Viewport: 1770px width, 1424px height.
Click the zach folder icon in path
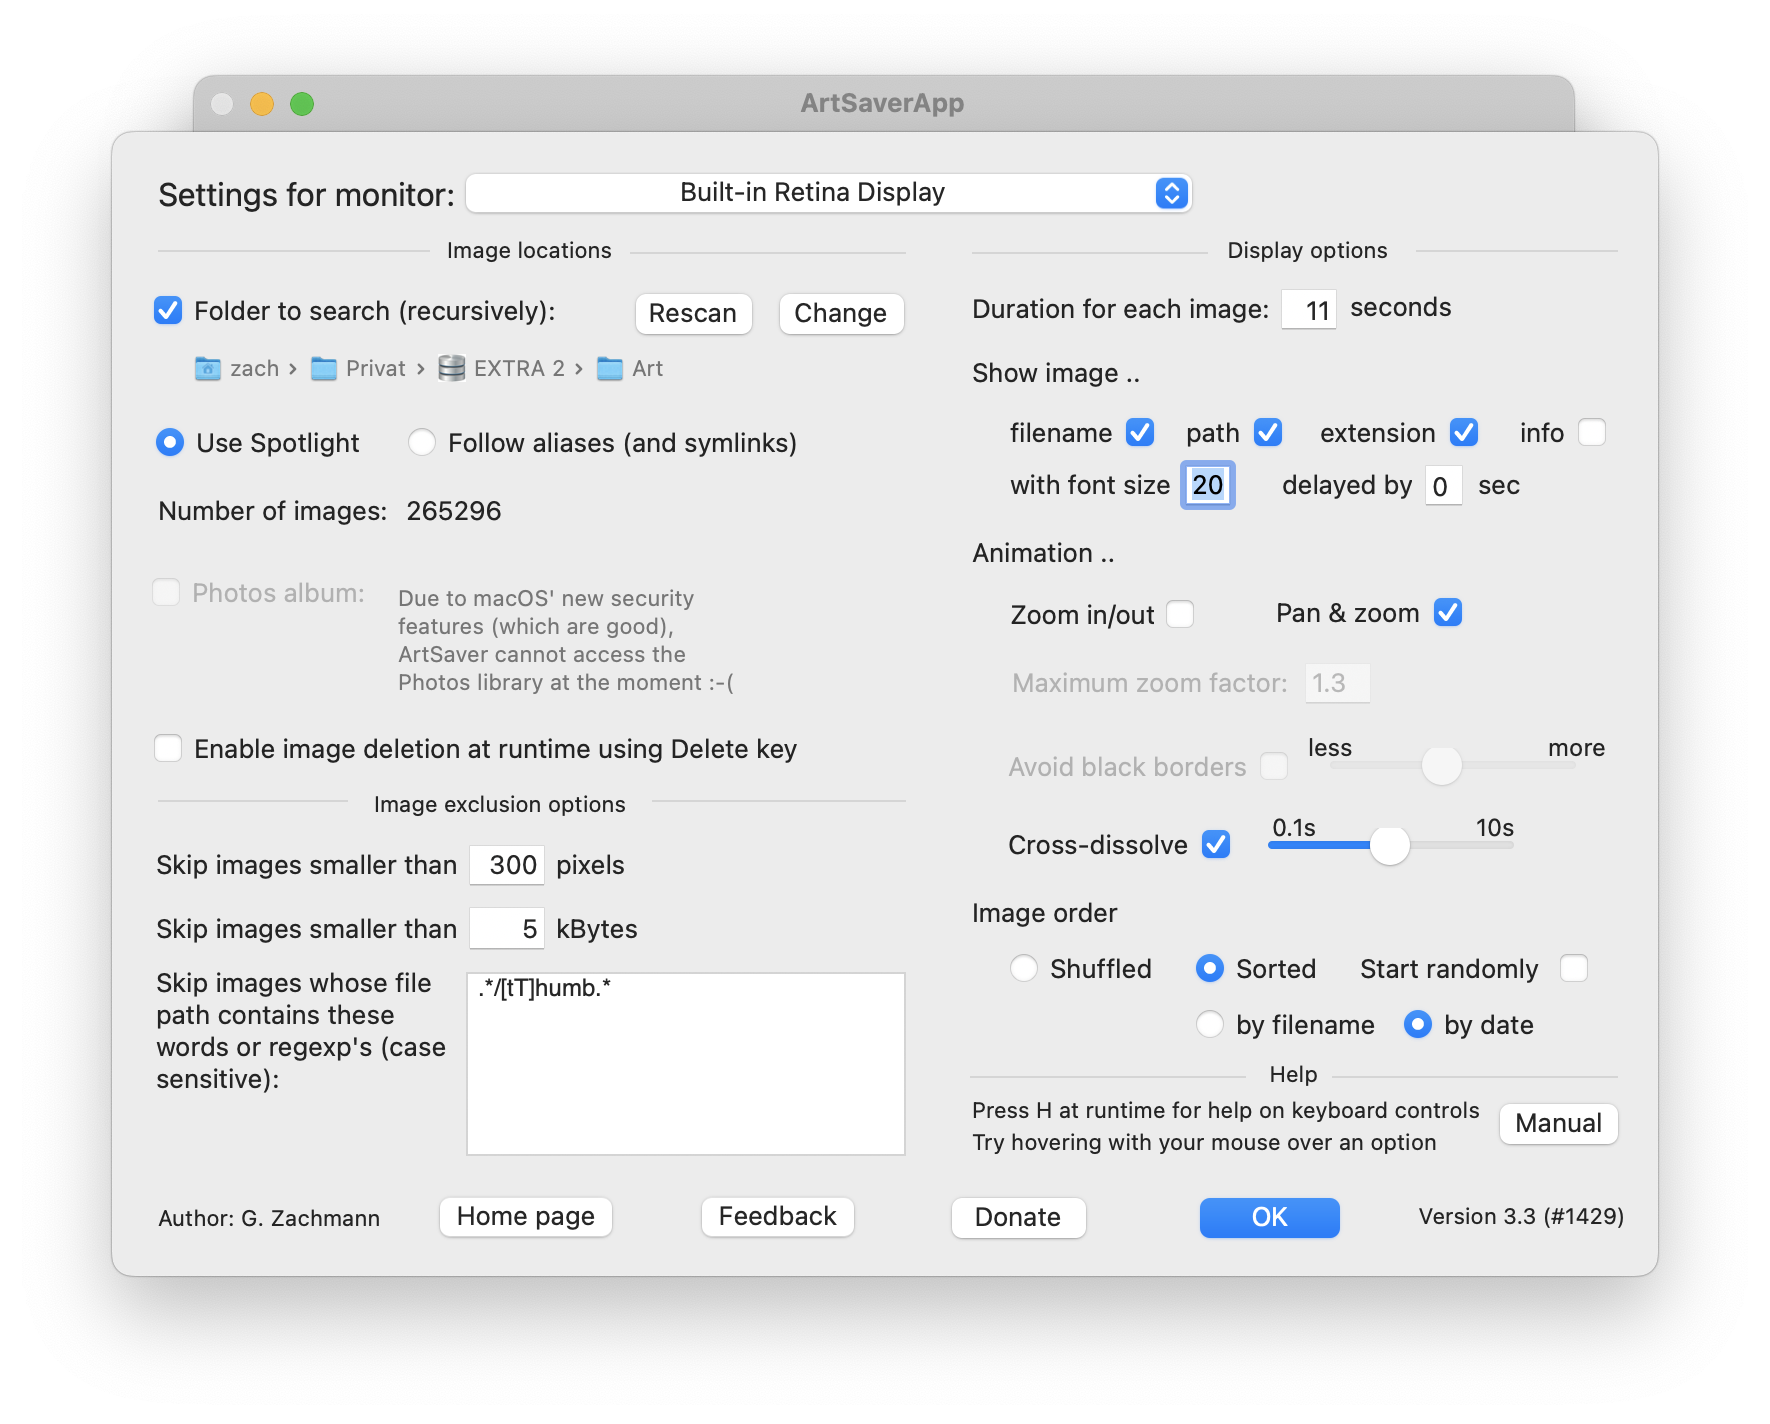coord(207,369)
